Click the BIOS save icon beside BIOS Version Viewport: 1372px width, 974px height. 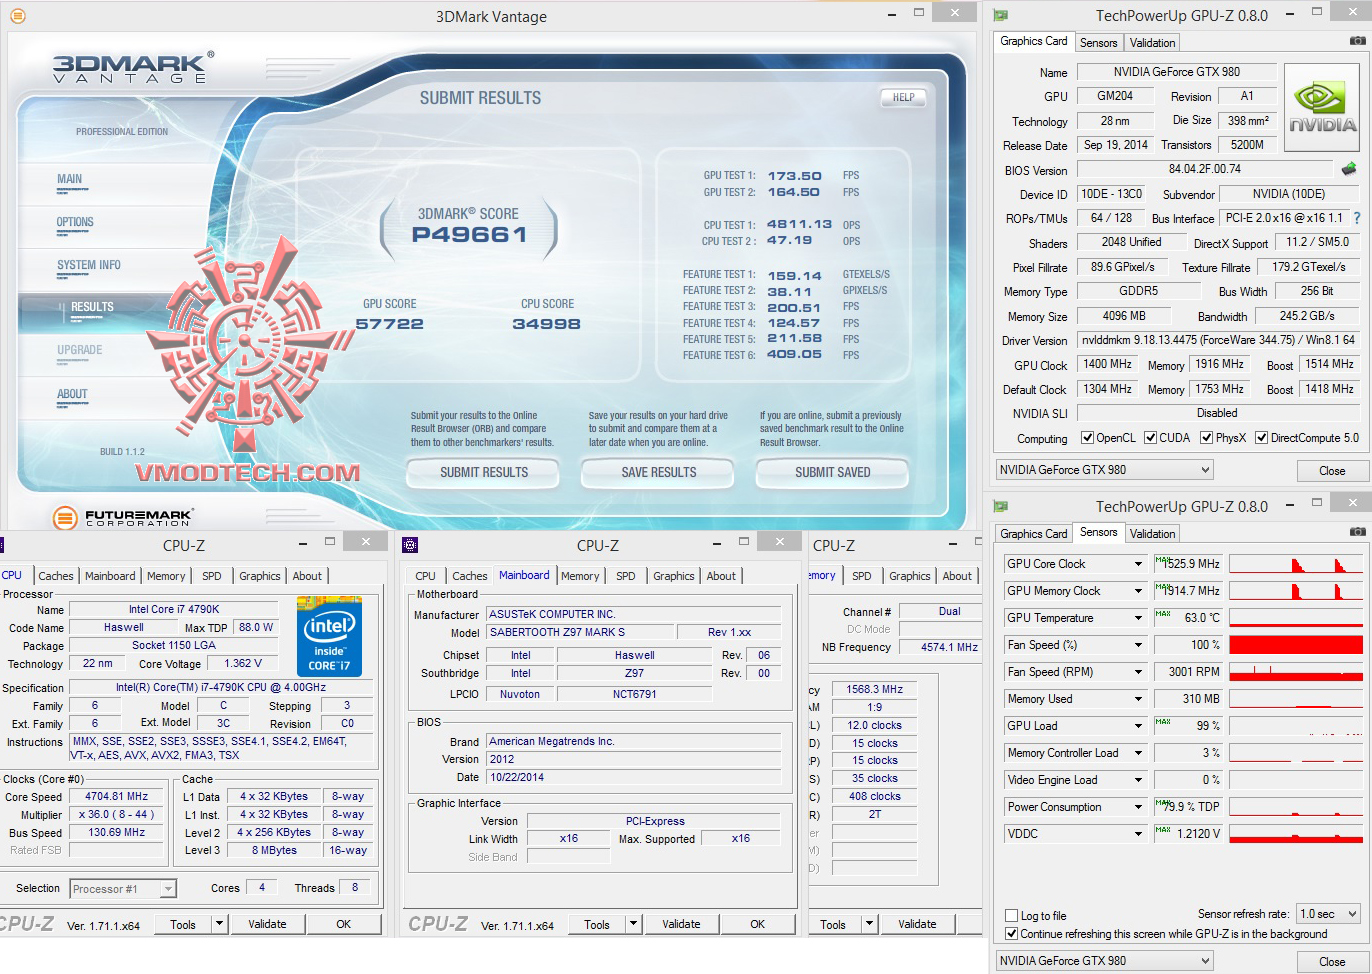[1349, 169]
